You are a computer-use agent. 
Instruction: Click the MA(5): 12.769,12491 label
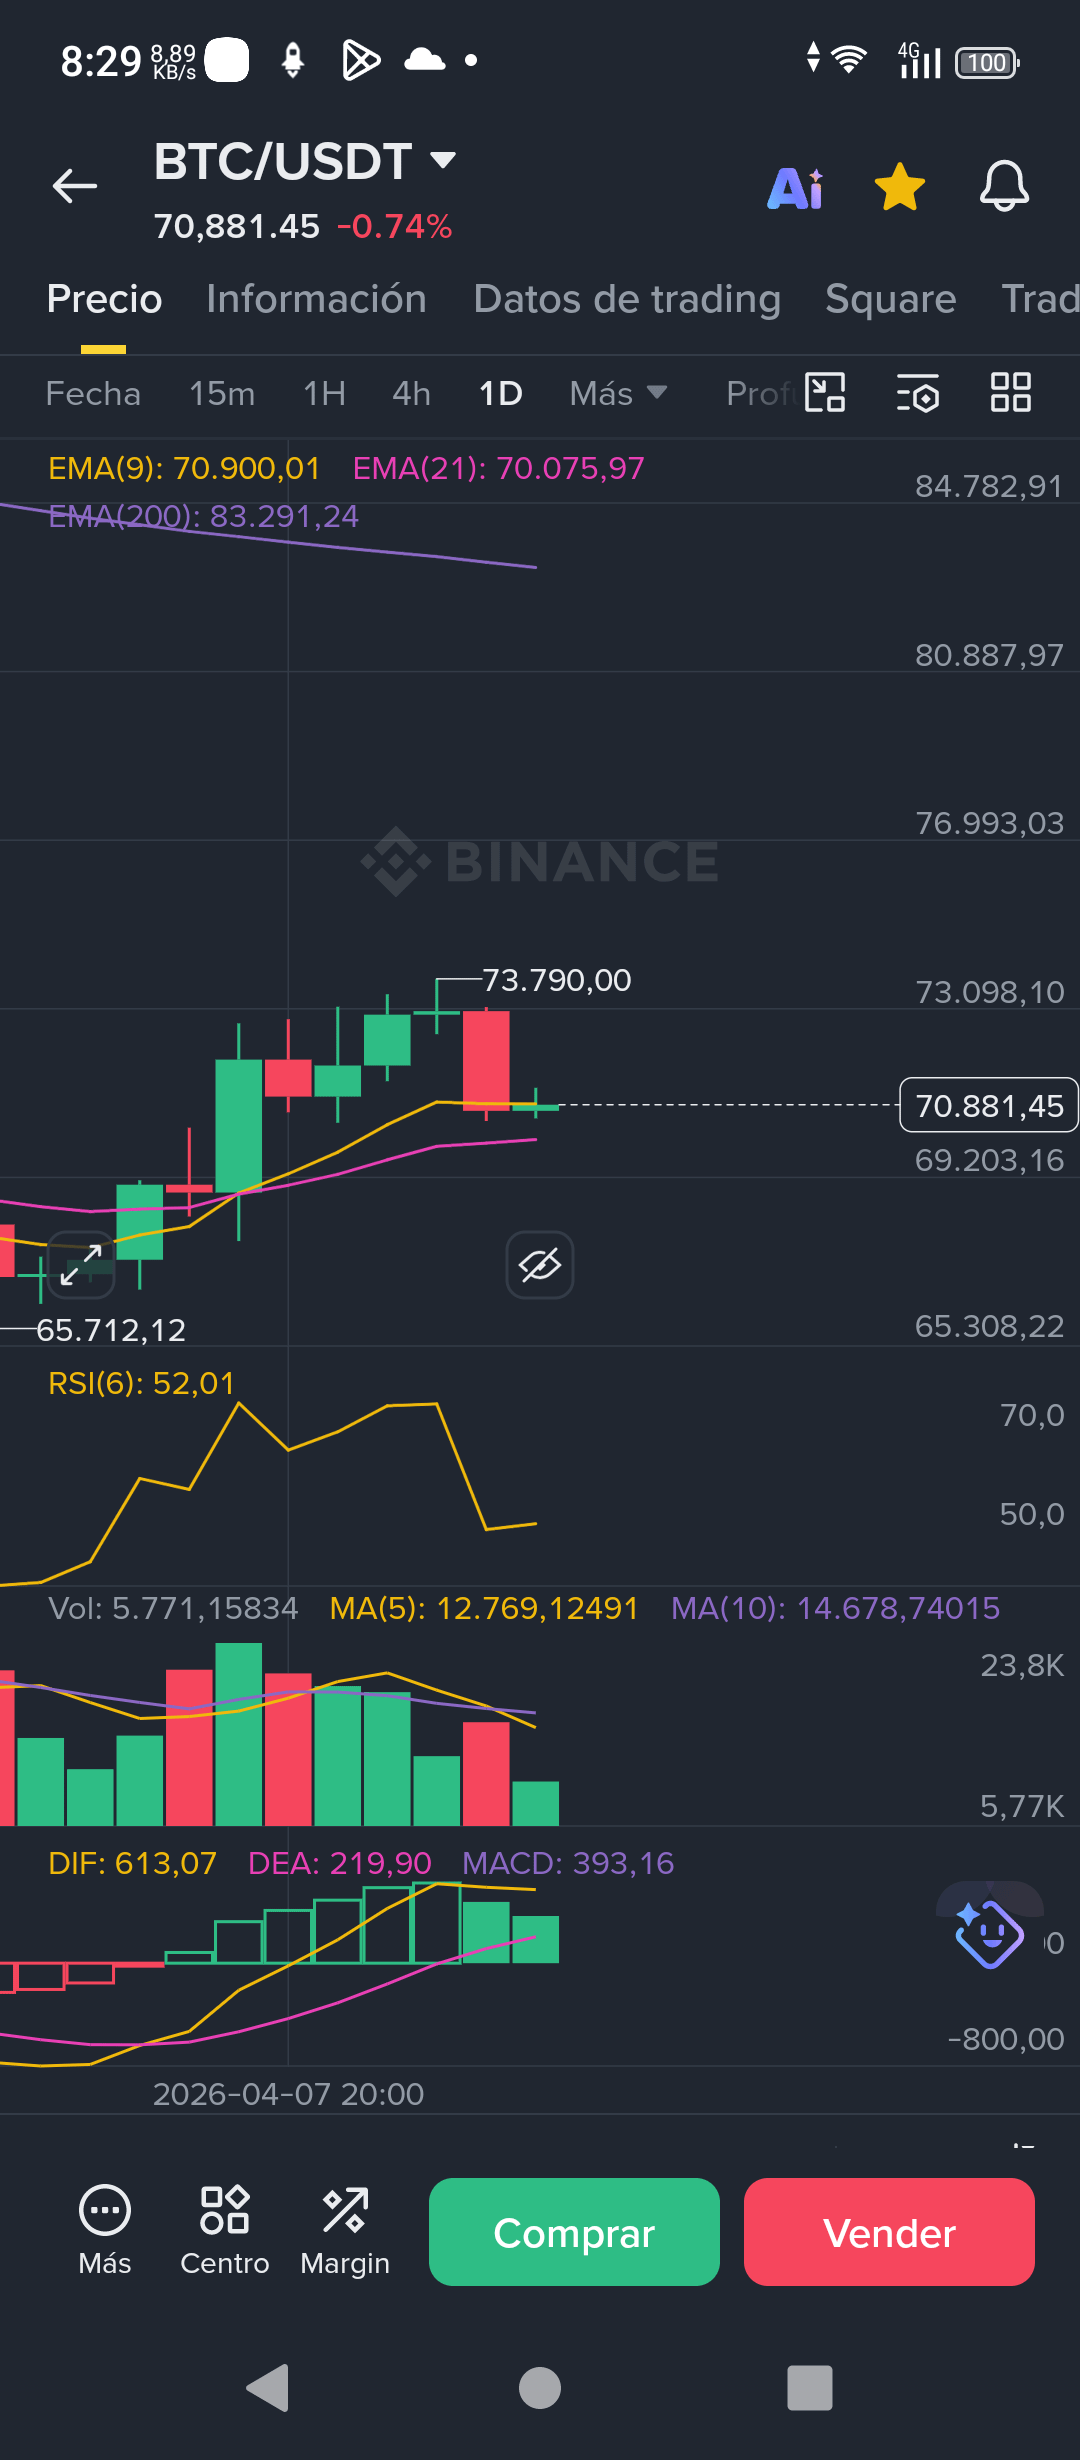[484, 1608]
